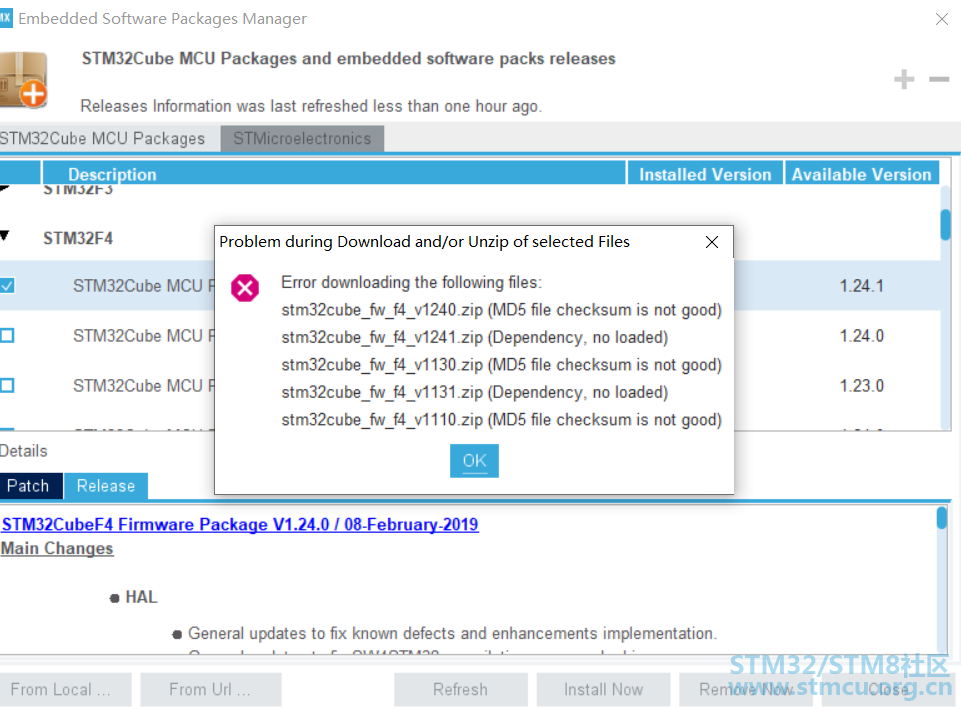Image resolution: width=961 pixels, height=710 pixels.
Task: Click the Remove Now button
Action: [746, 690]
